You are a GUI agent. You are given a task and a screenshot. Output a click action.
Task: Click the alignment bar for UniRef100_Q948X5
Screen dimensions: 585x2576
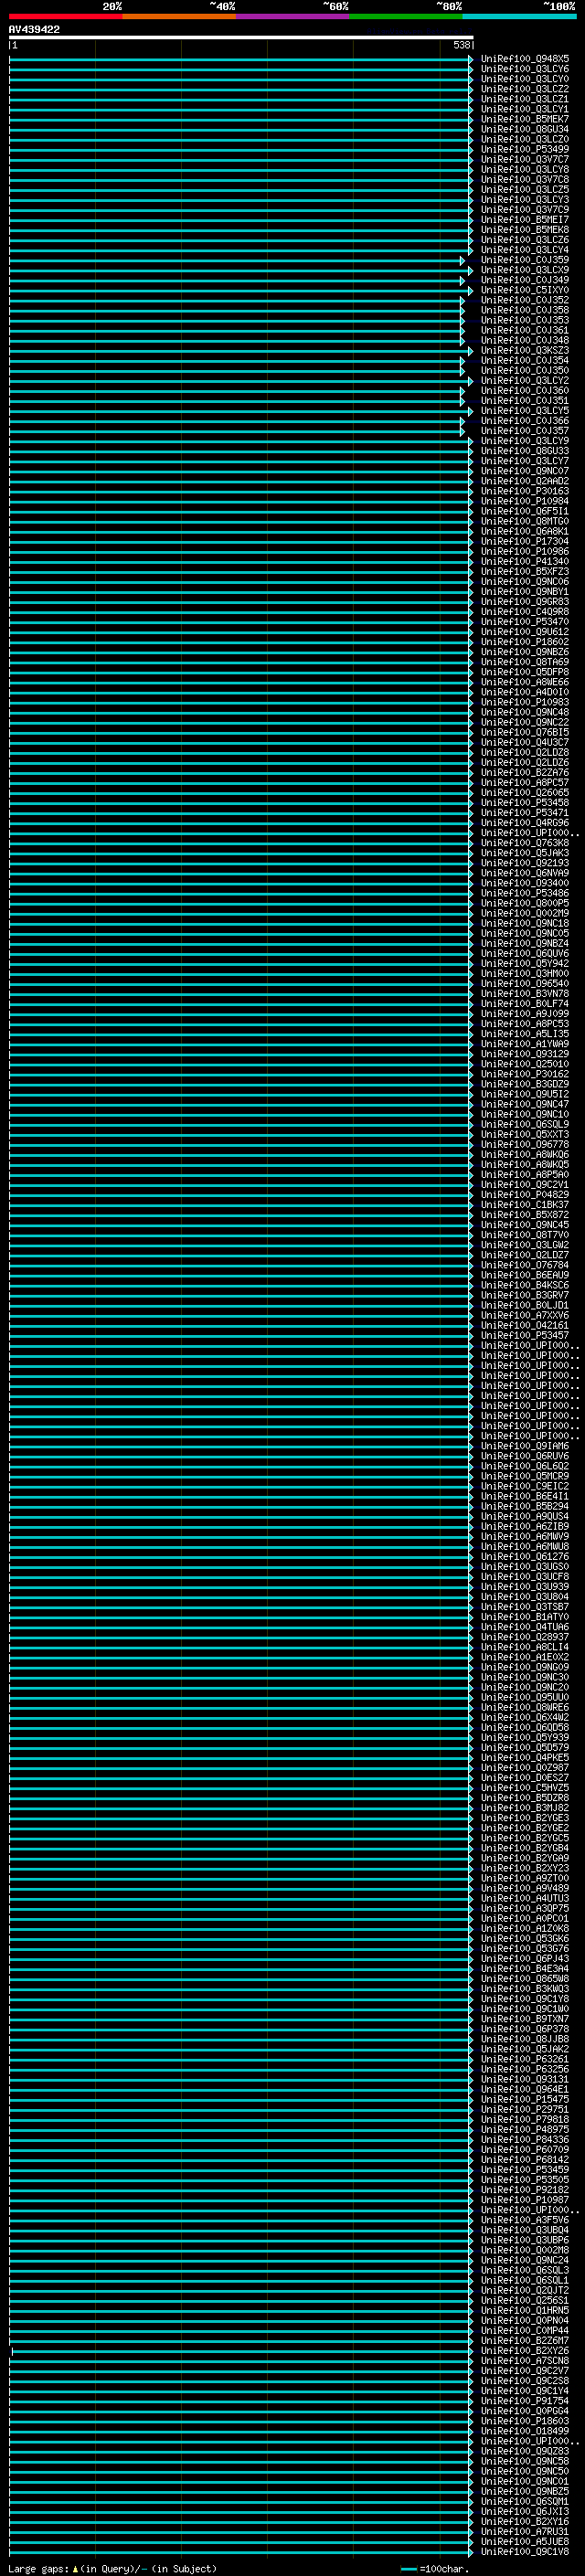click(x=241, y=59)
